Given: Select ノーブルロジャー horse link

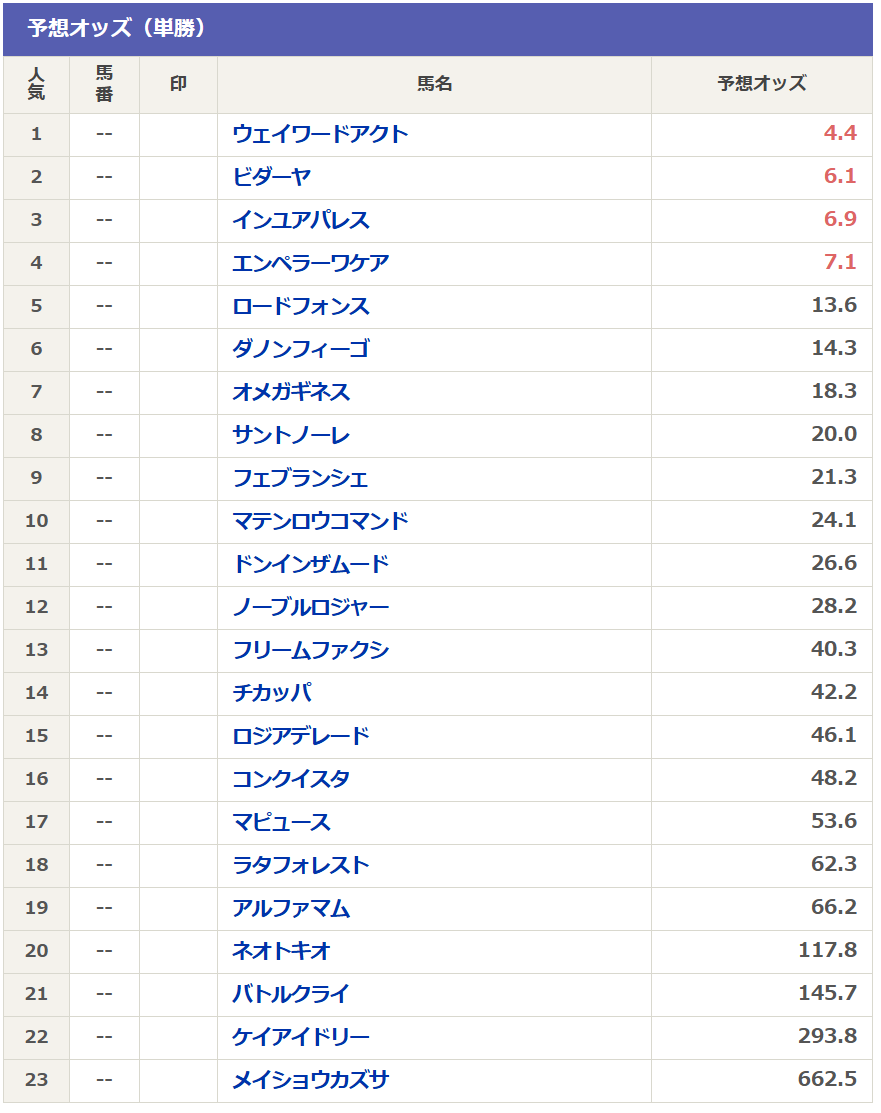Looking at the screenshot, I should coord(310,607).
